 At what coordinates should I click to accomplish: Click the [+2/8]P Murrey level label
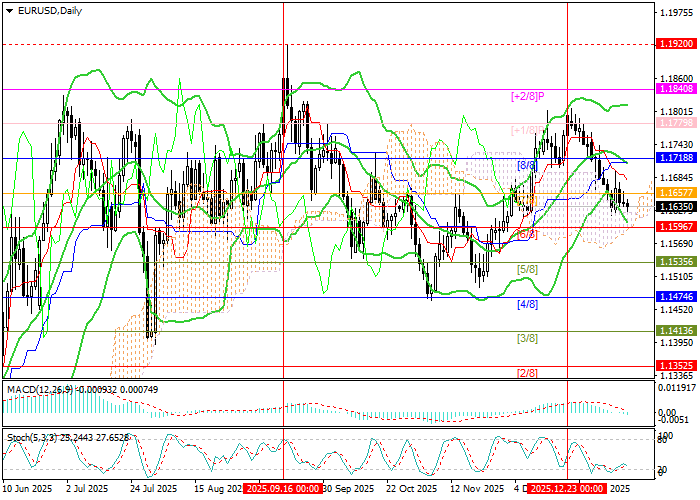click(x=526, y=96)
